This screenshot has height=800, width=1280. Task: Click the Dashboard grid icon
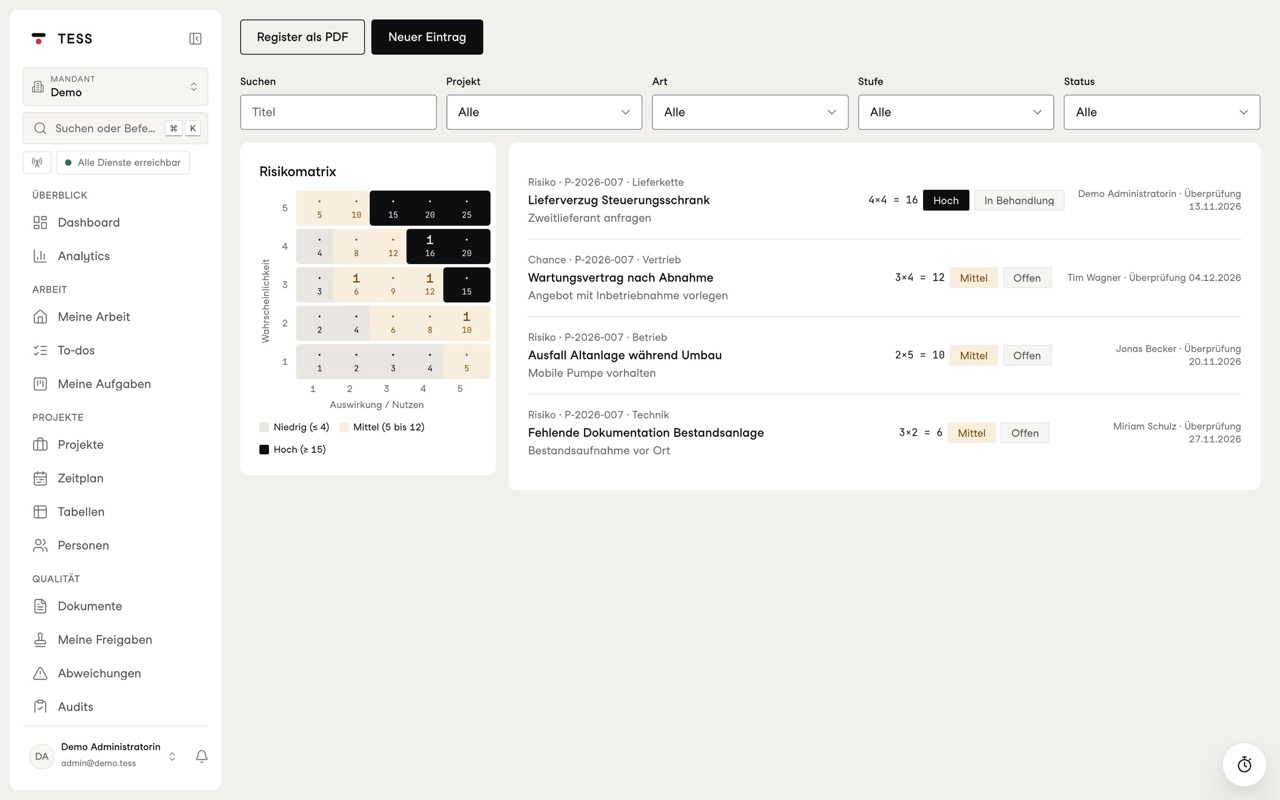pyautogui.click(x=40, y=222)
